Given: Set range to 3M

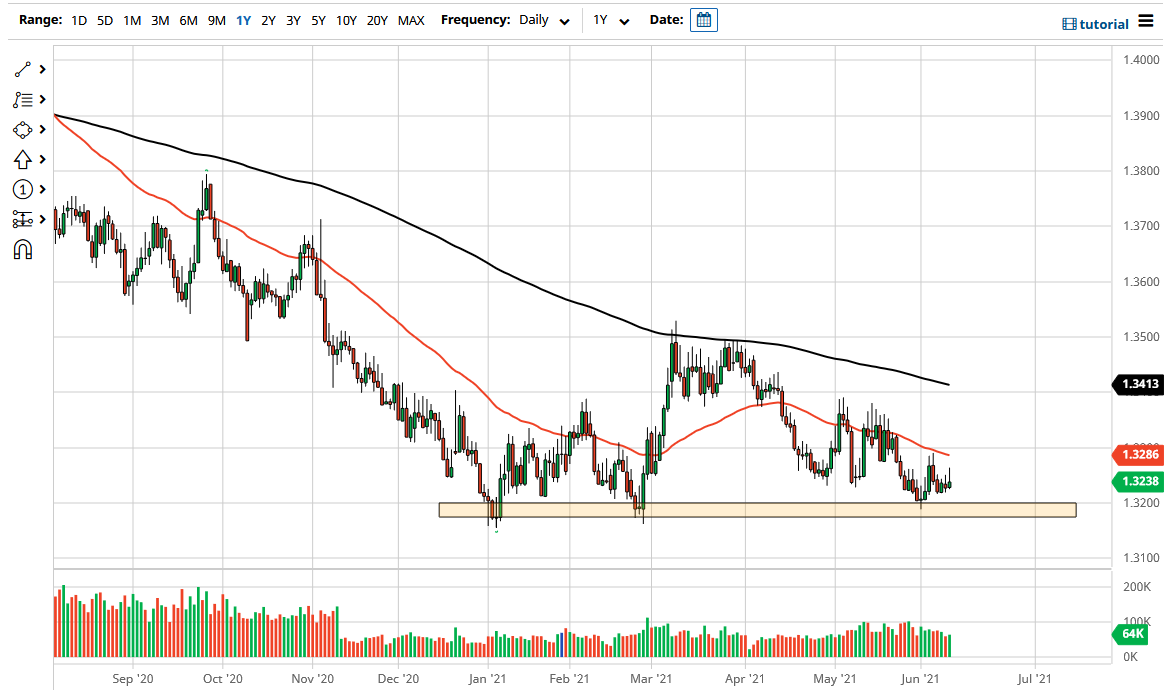Looking at the screenshot, I should pos(160,21).
